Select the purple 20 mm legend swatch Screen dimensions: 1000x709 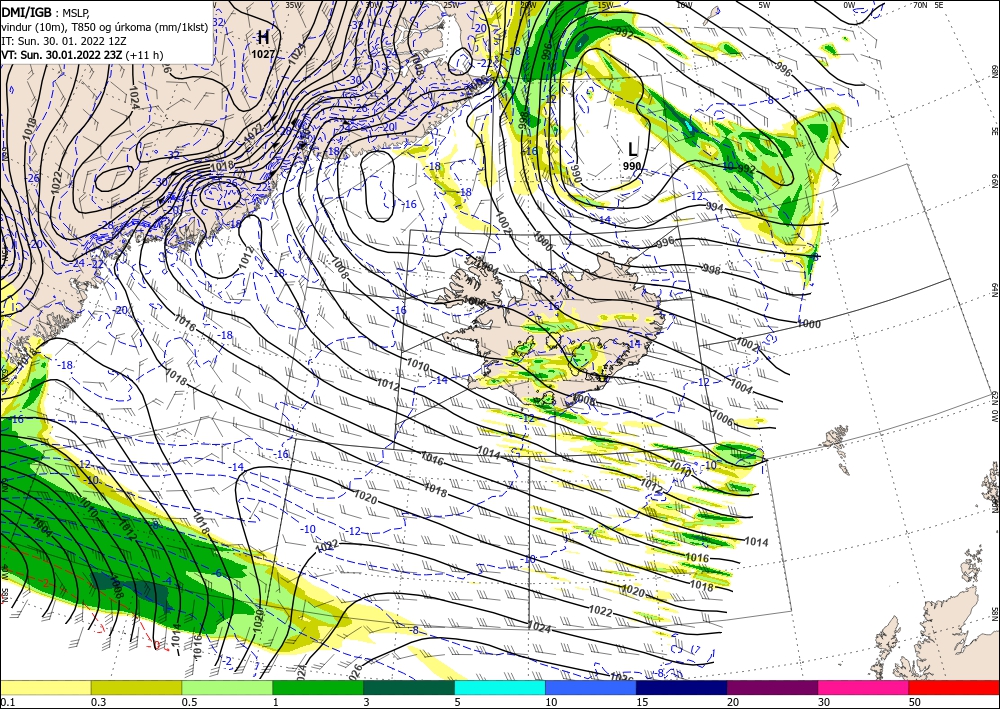click(772, 687)
